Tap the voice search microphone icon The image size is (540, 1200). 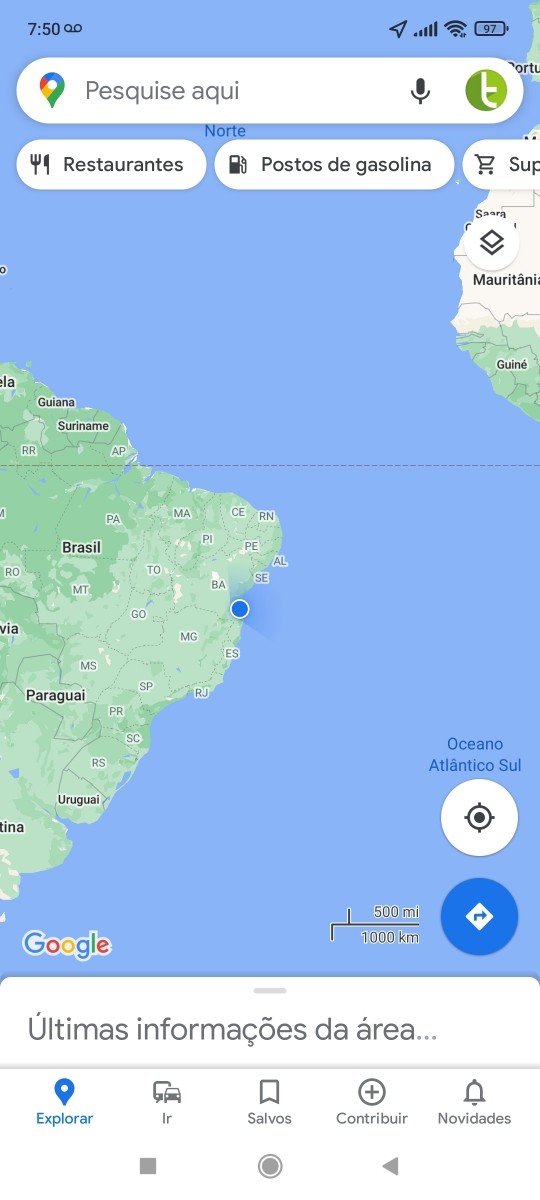point(421,91)
